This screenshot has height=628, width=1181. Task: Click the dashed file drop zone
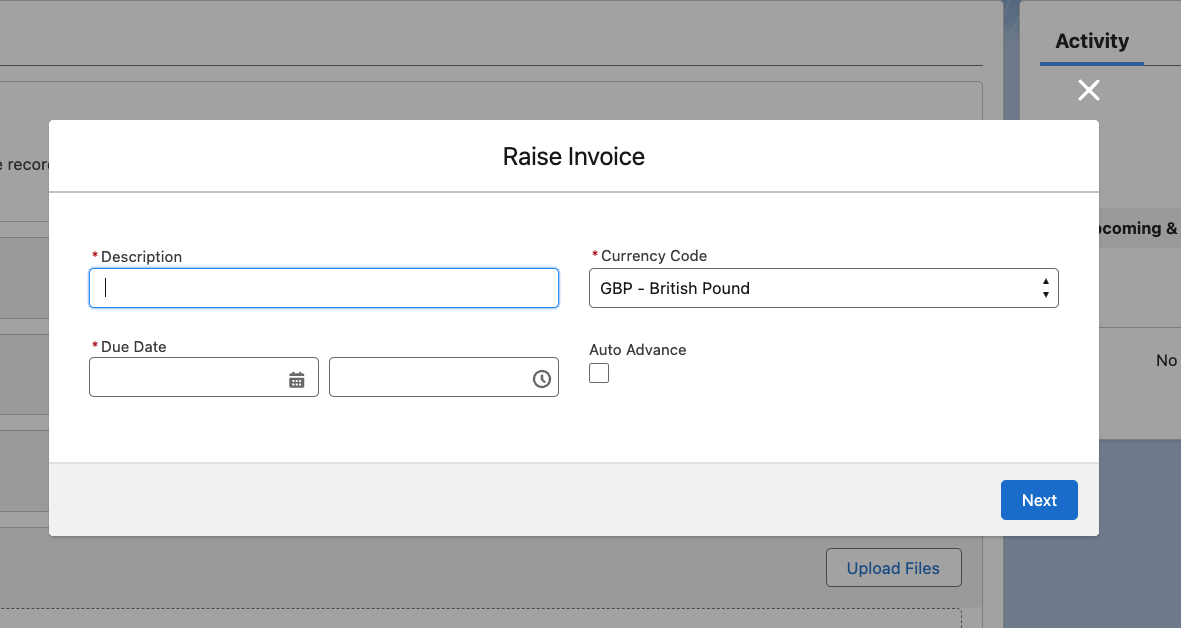tap(480, 618)
